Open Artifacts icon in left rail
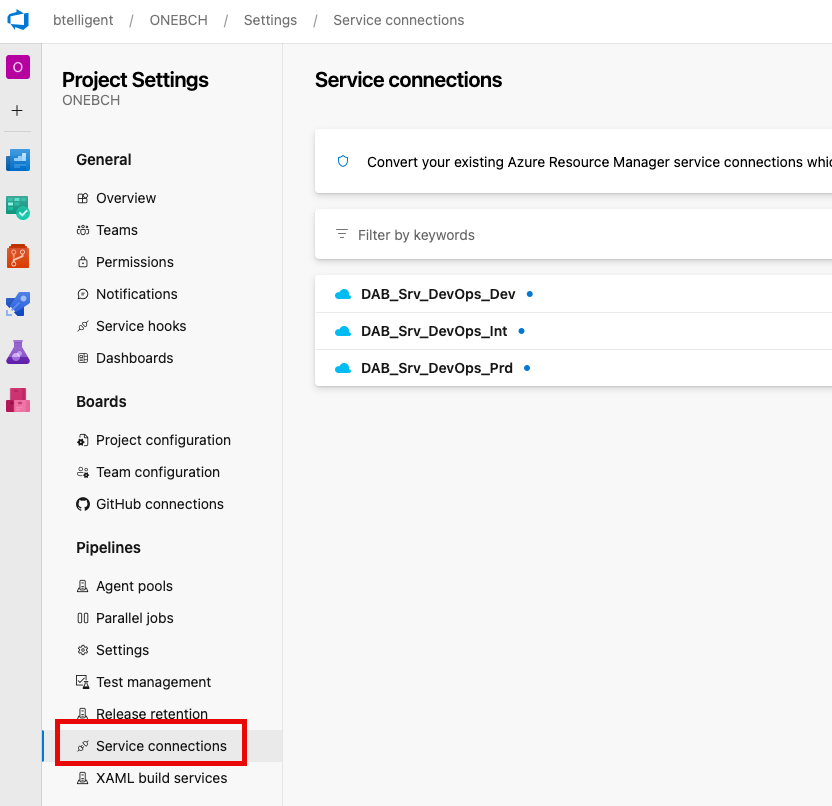This screenshot has height=806, width=832. [18, 400]
